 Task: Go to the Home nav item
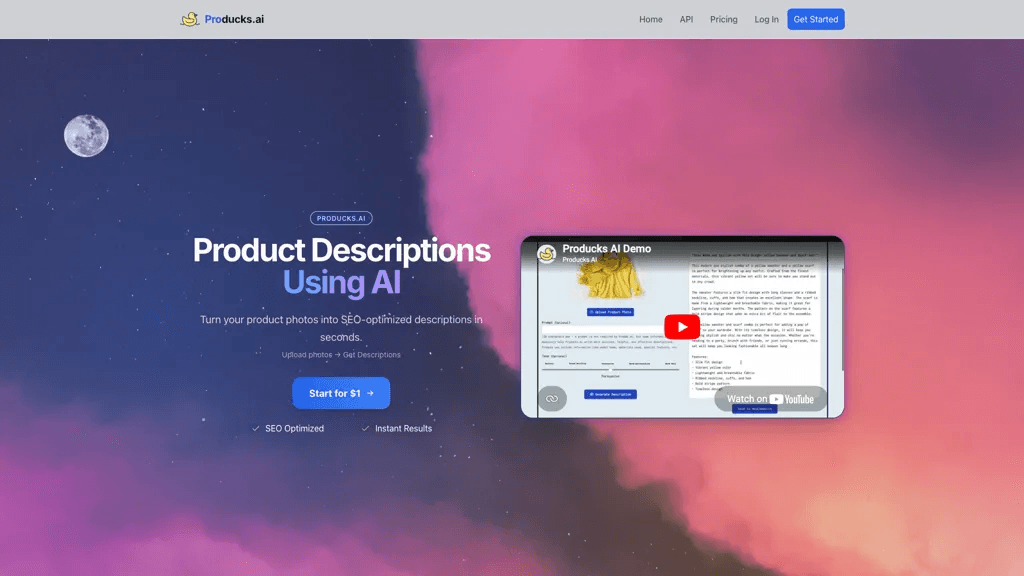pos(650,20)
